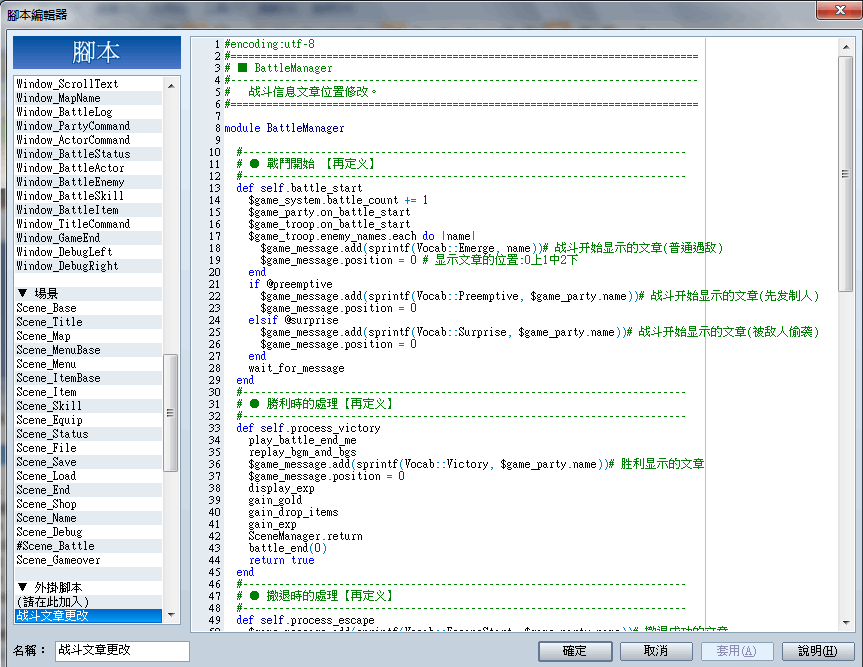Viewport: 863px width, 667px height.
Task: Select Window_MapName script
Action: [88, 98]
